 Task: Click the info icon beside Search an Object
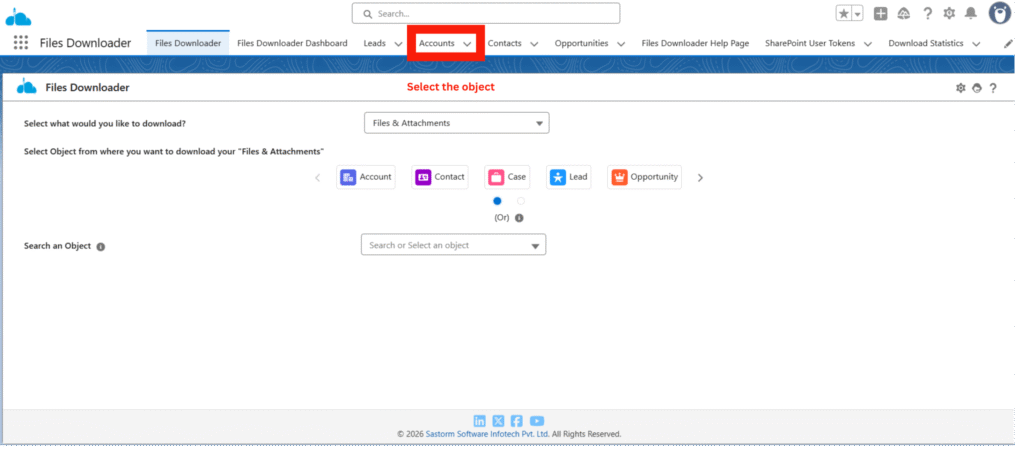click(x=101, y=247)
